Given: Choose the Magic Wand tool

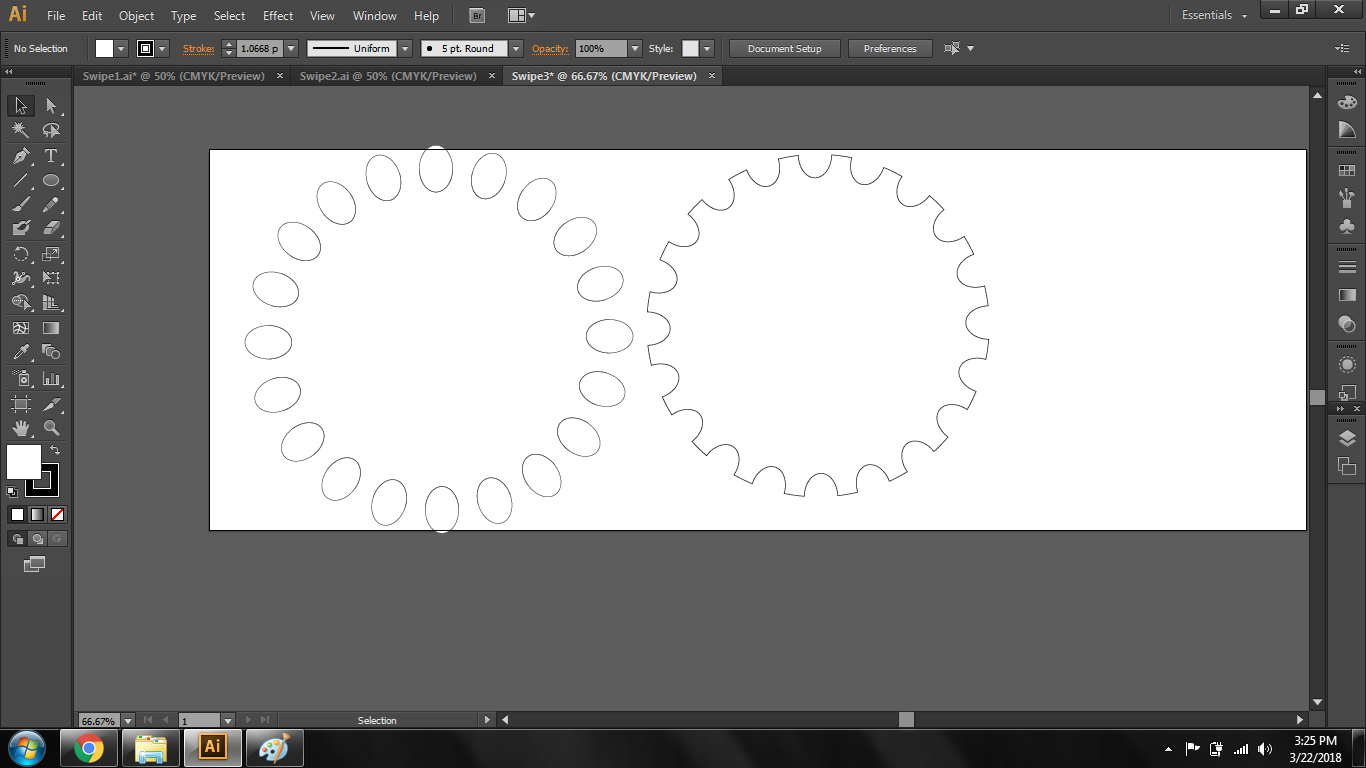Looking at the screenshot, I should [x=20, y=131].
